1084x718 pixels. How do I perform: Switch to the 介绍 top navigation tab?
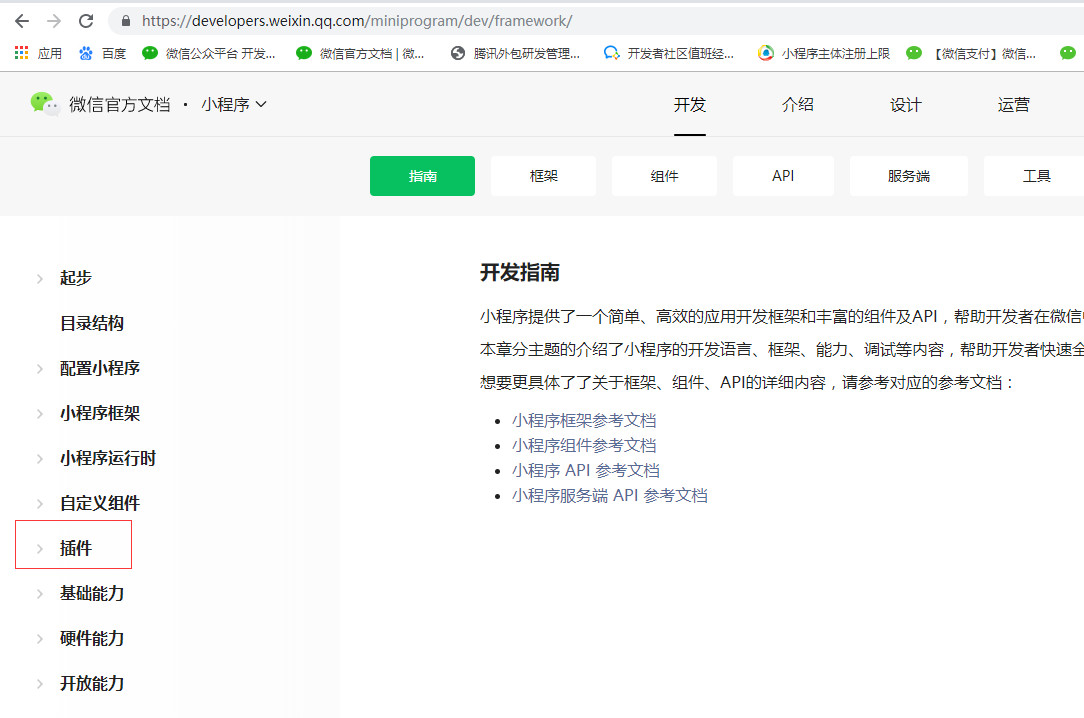point(797,105)
